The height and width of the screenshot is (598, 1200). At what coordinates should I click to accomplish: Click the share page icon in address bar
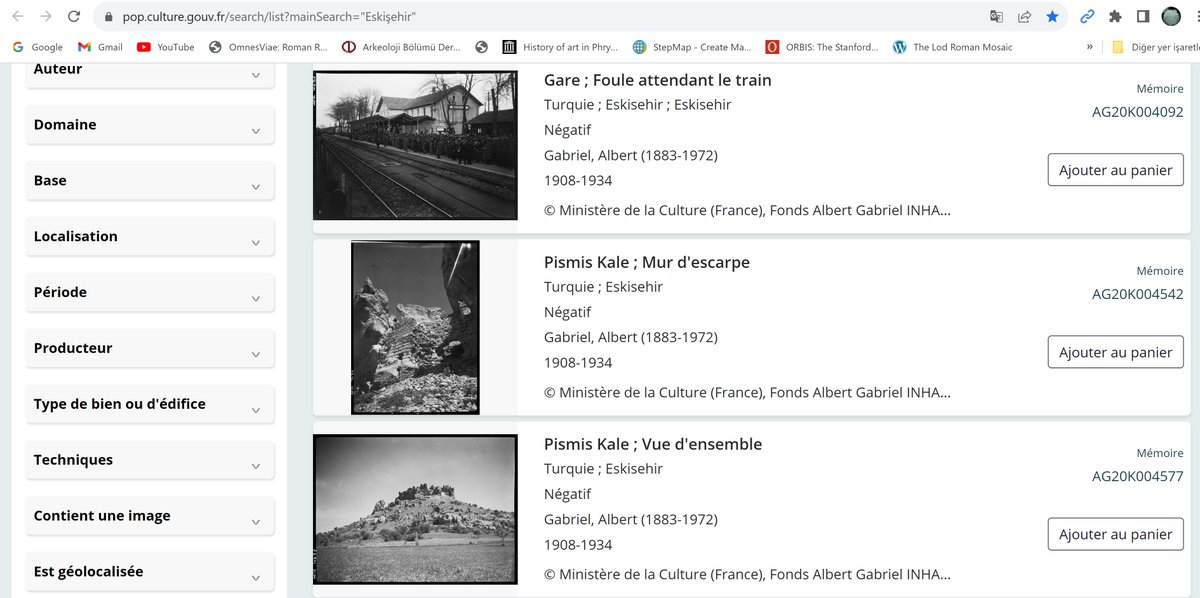(x=1024, y=17)
